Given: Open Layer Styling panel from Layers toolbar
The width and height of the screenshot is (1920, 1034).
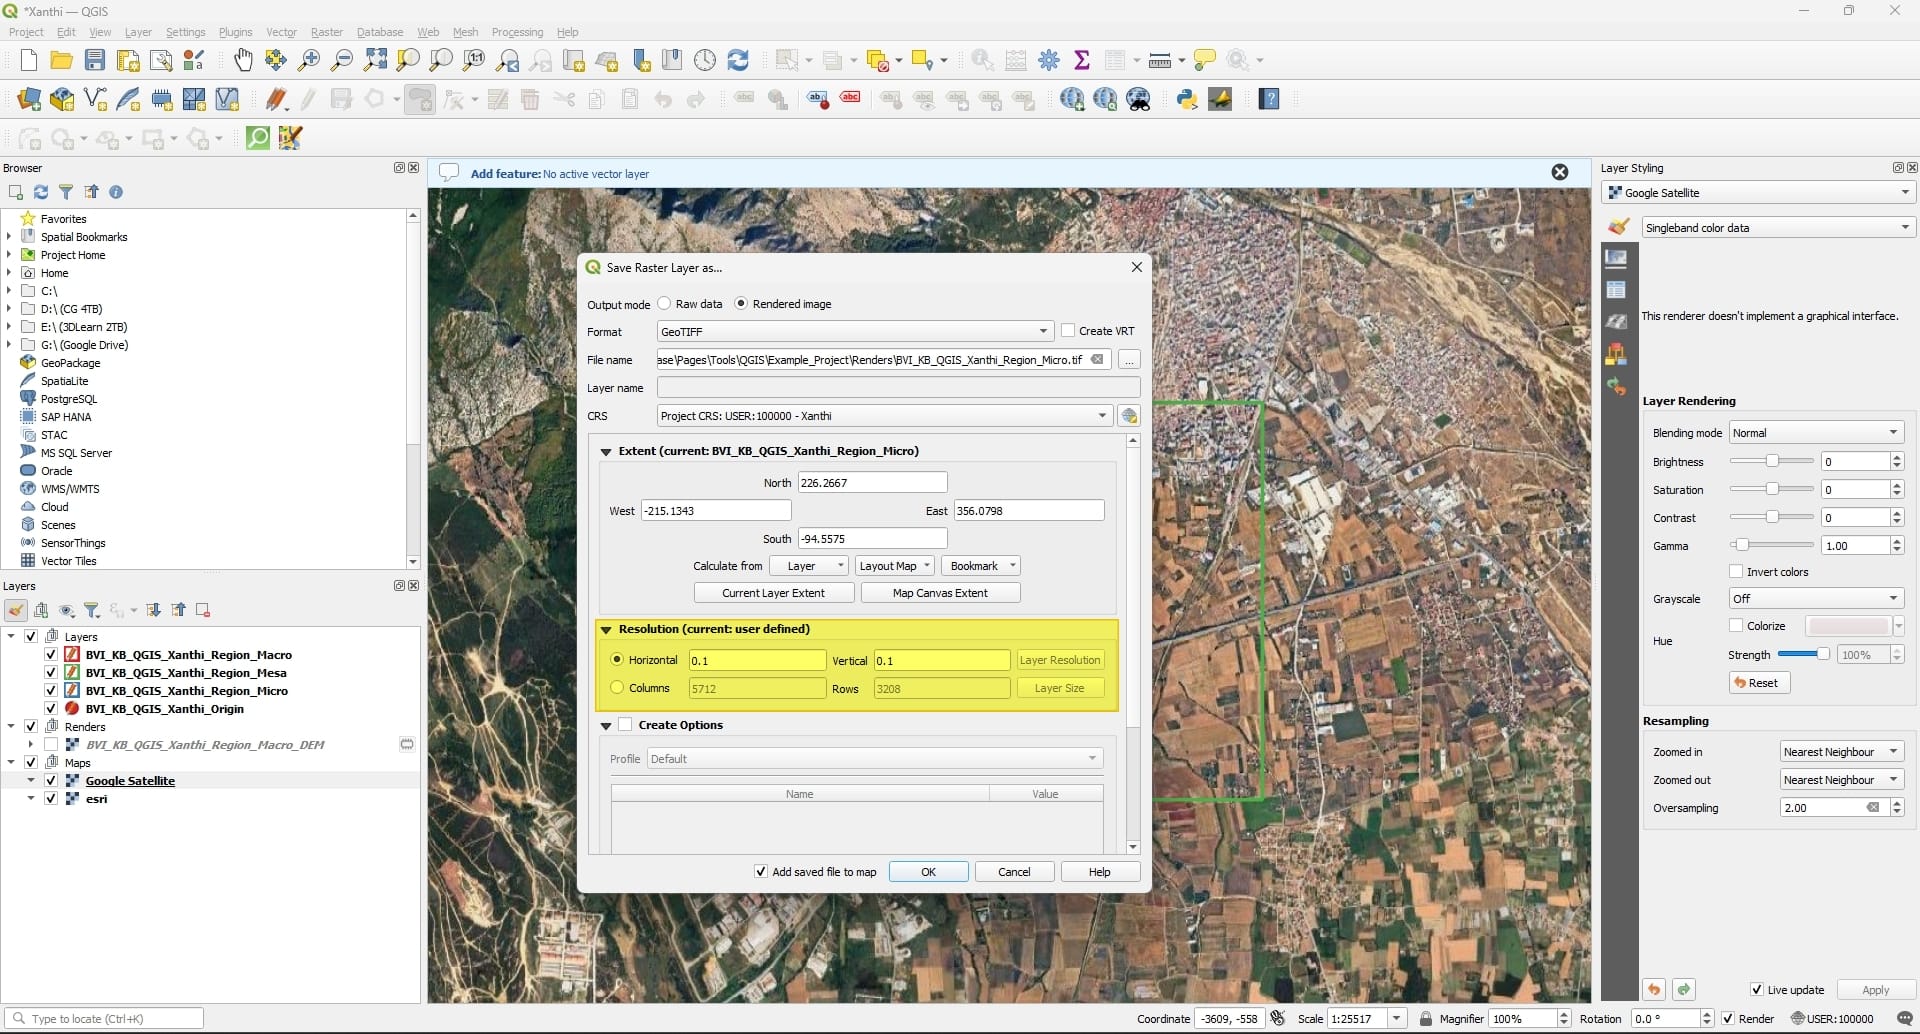Looking at the screenshot, I should tap(16, 610).
